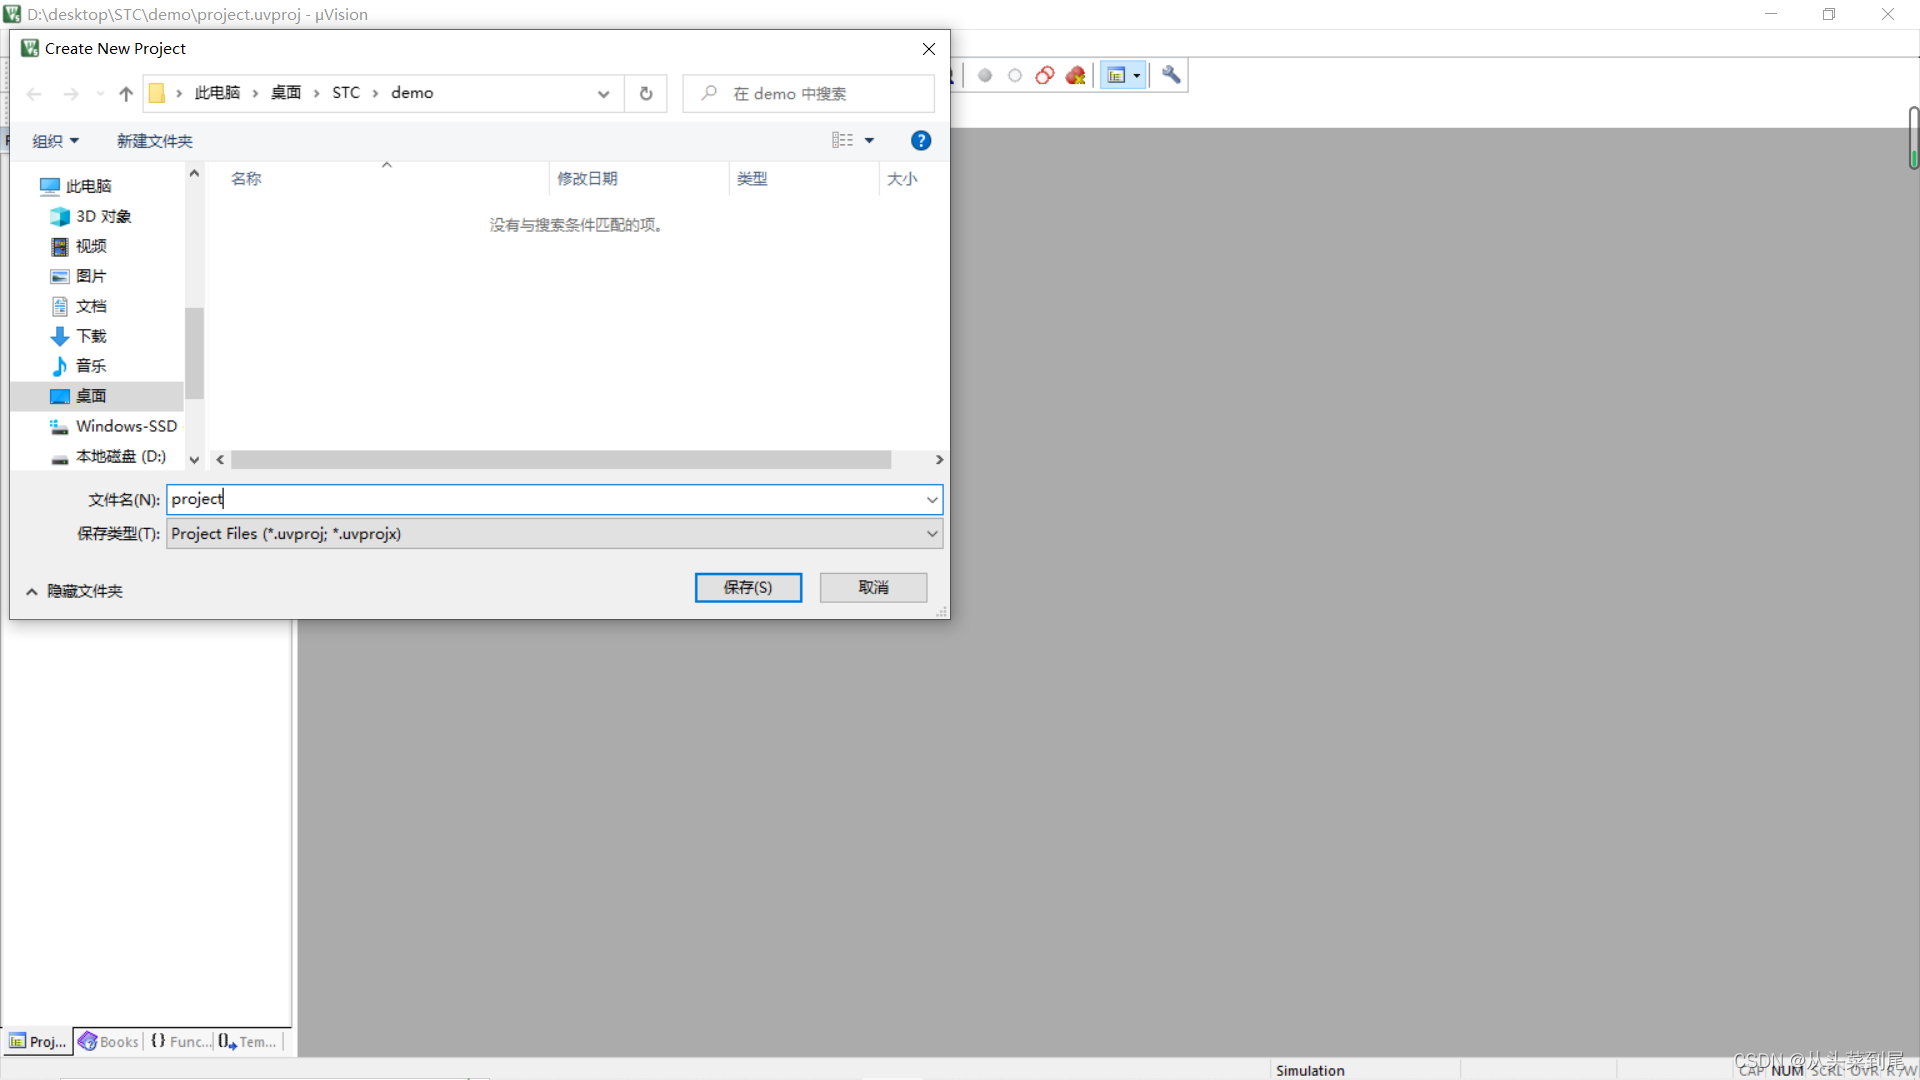This screenshot has width=1920, height=1080.
Task: Click the forward navigation arrow
Action: coord(71,93)
